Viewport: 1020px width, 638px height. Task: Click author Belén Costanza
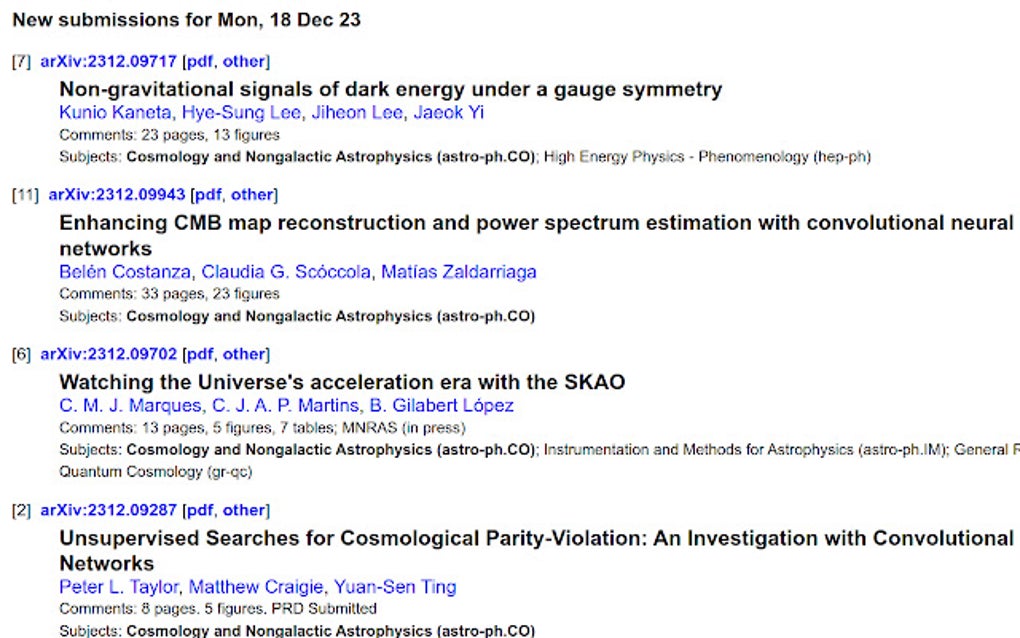(x=125, y=272)
